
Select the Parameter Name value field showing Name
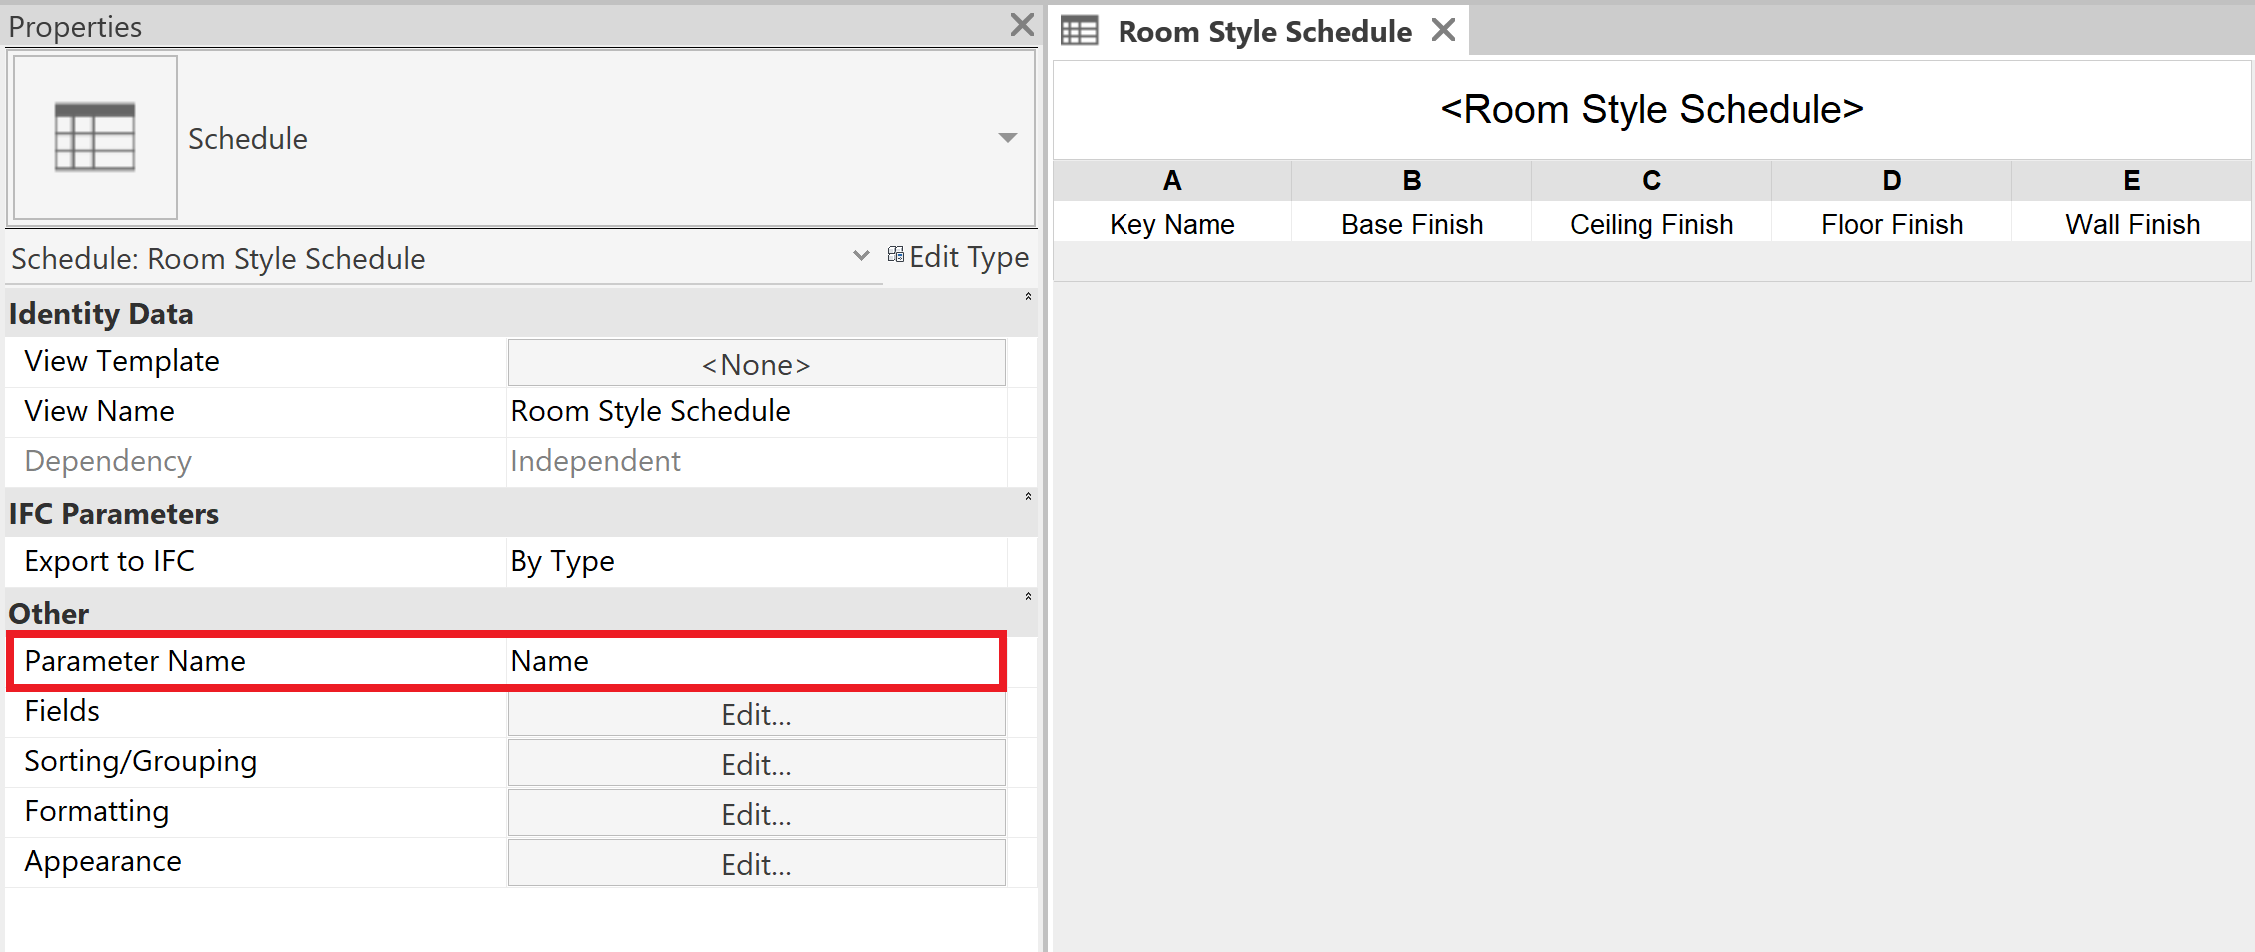point(755,660)
